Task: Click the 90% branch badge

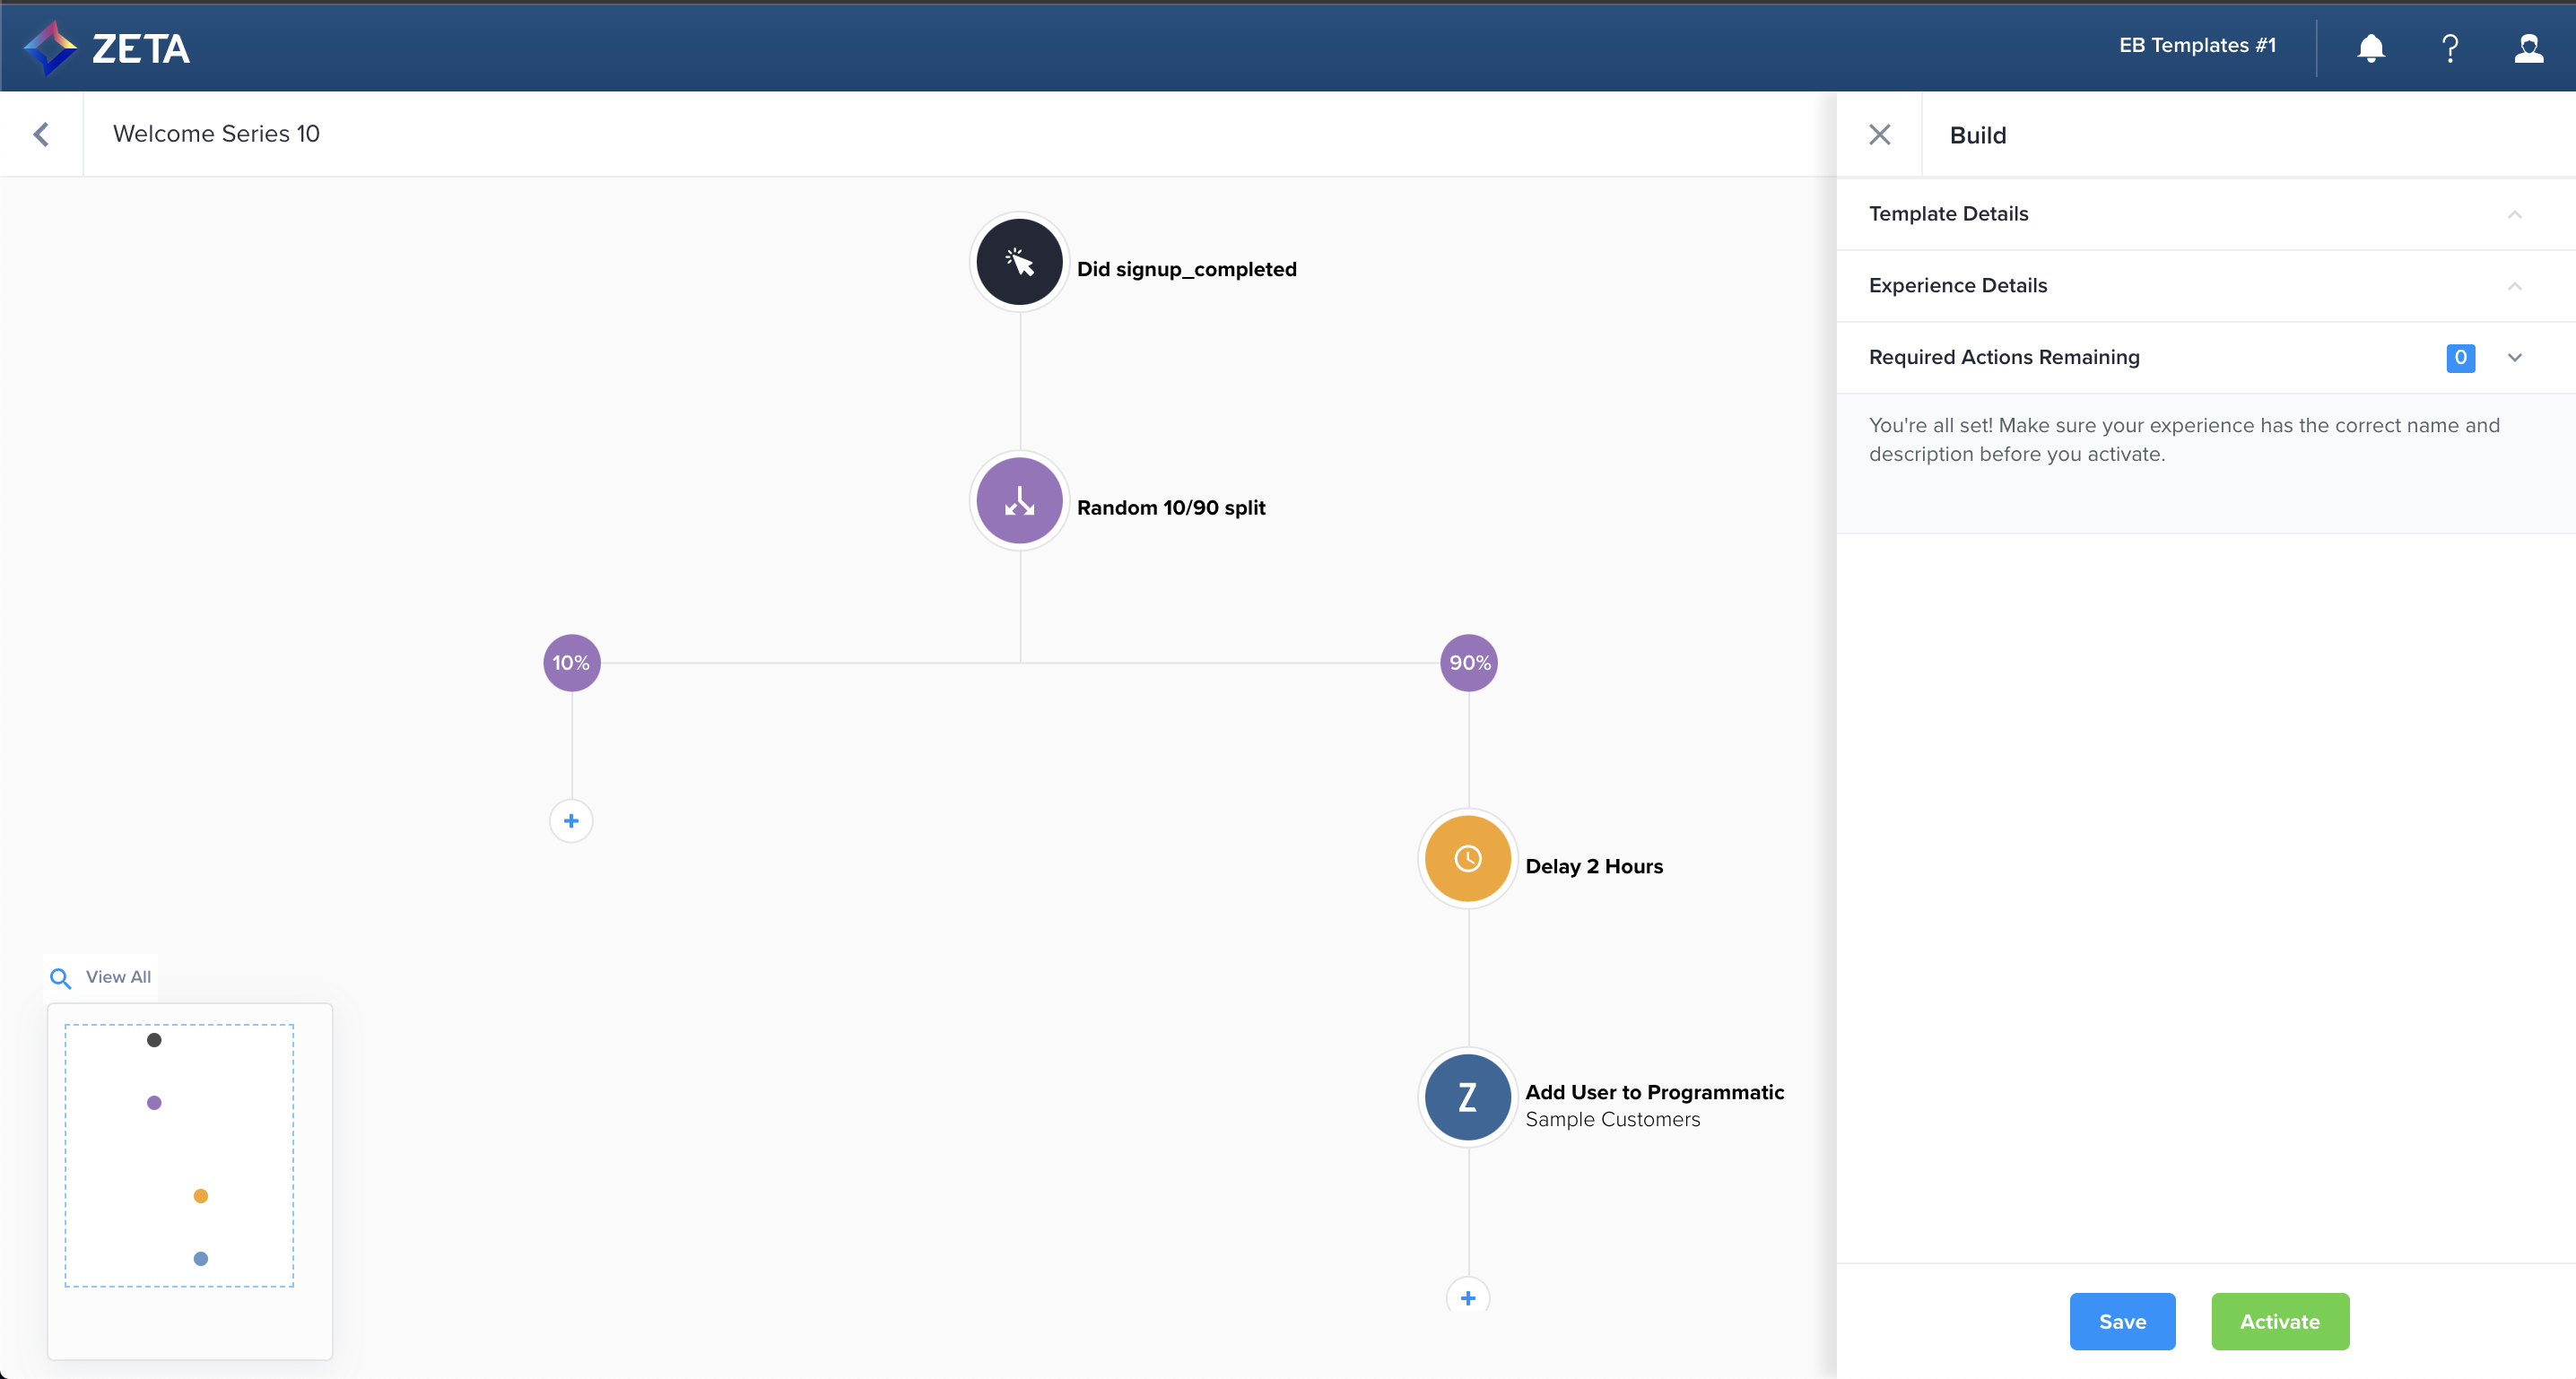Action: 1468,663
